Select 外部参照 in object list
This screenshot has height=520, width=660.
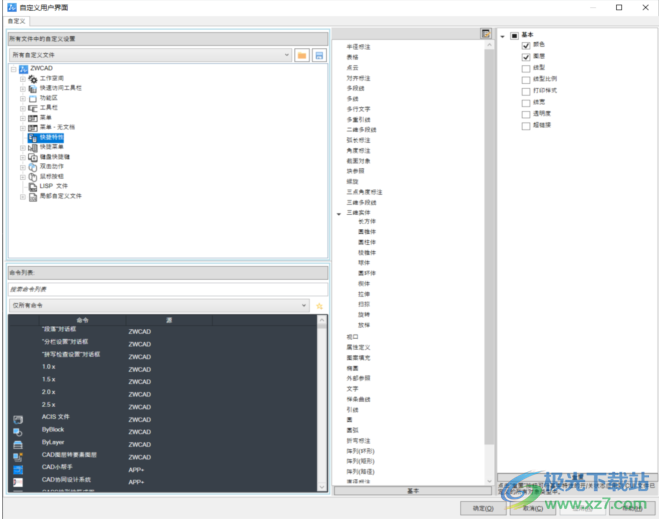click(358, 379)
